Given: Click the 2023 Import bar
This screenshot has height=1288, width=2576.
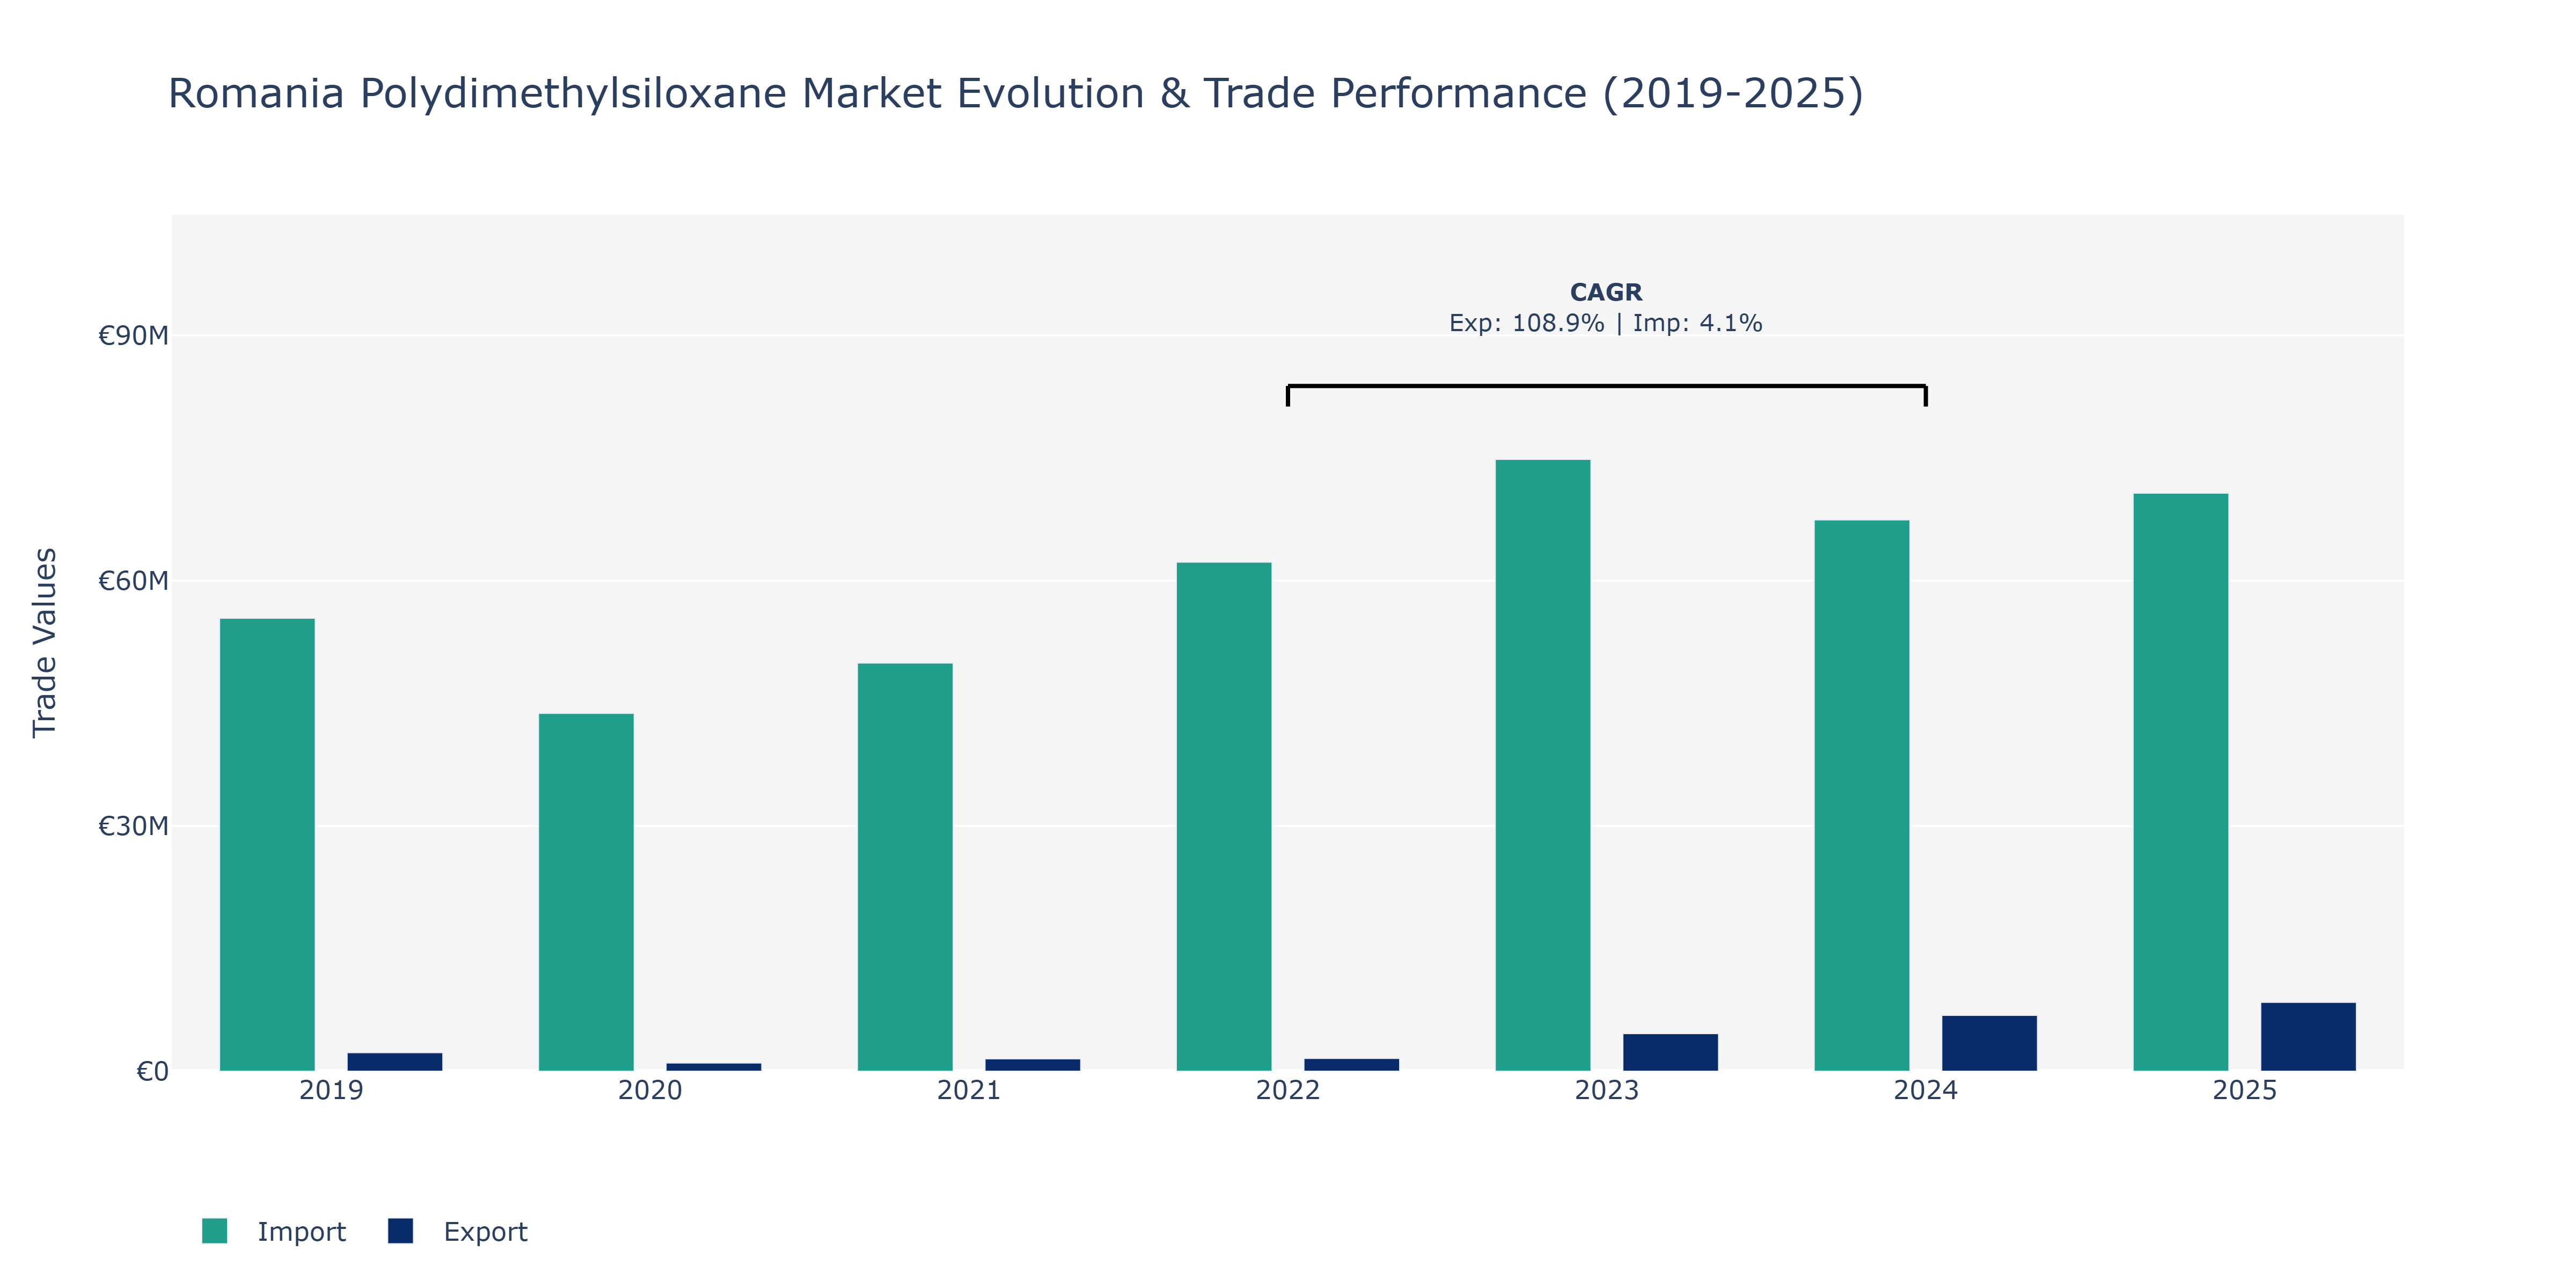Looking at the screenshot, I should [x=1543, y=765].
